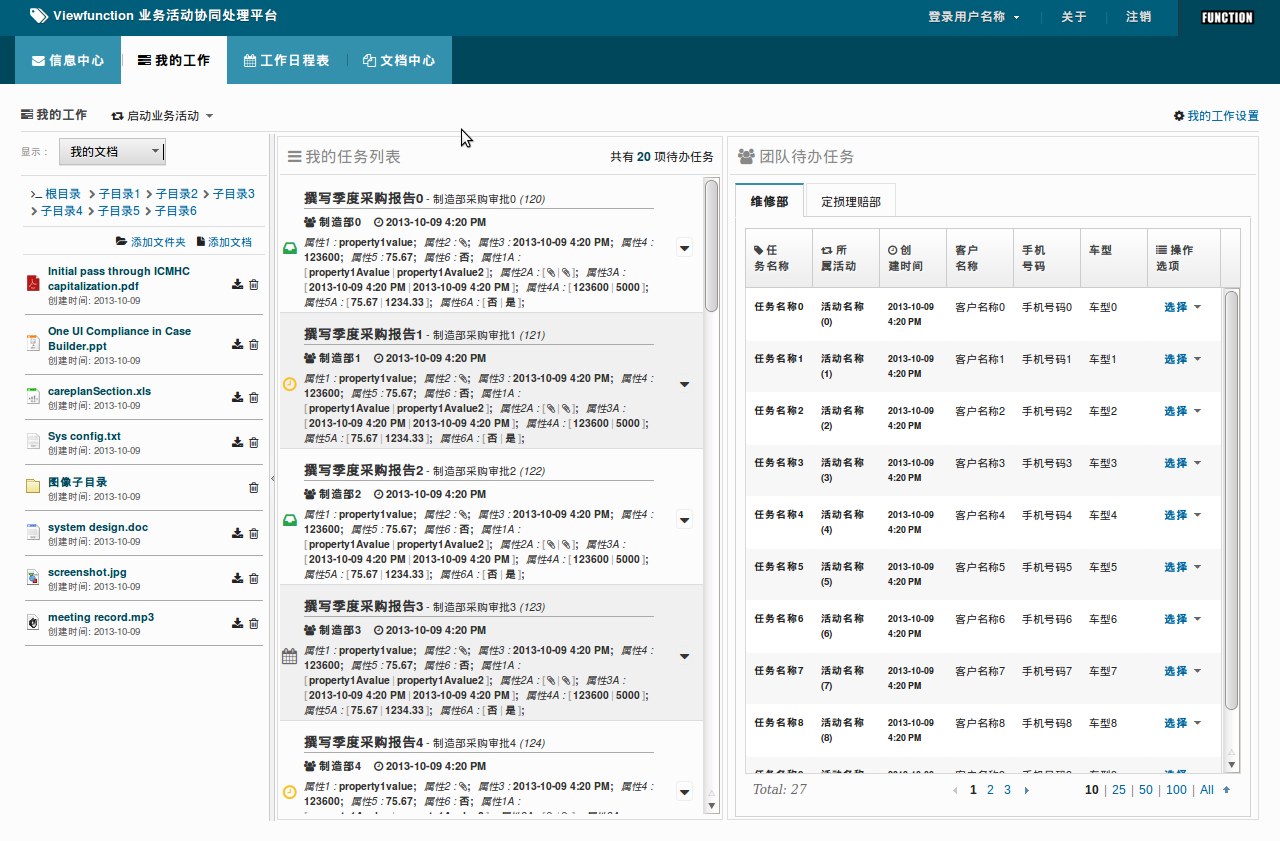Viewport: 1280px width, 841px height.
Task: Go to page 2 of team tasks
Action: (x=990, y=790)
